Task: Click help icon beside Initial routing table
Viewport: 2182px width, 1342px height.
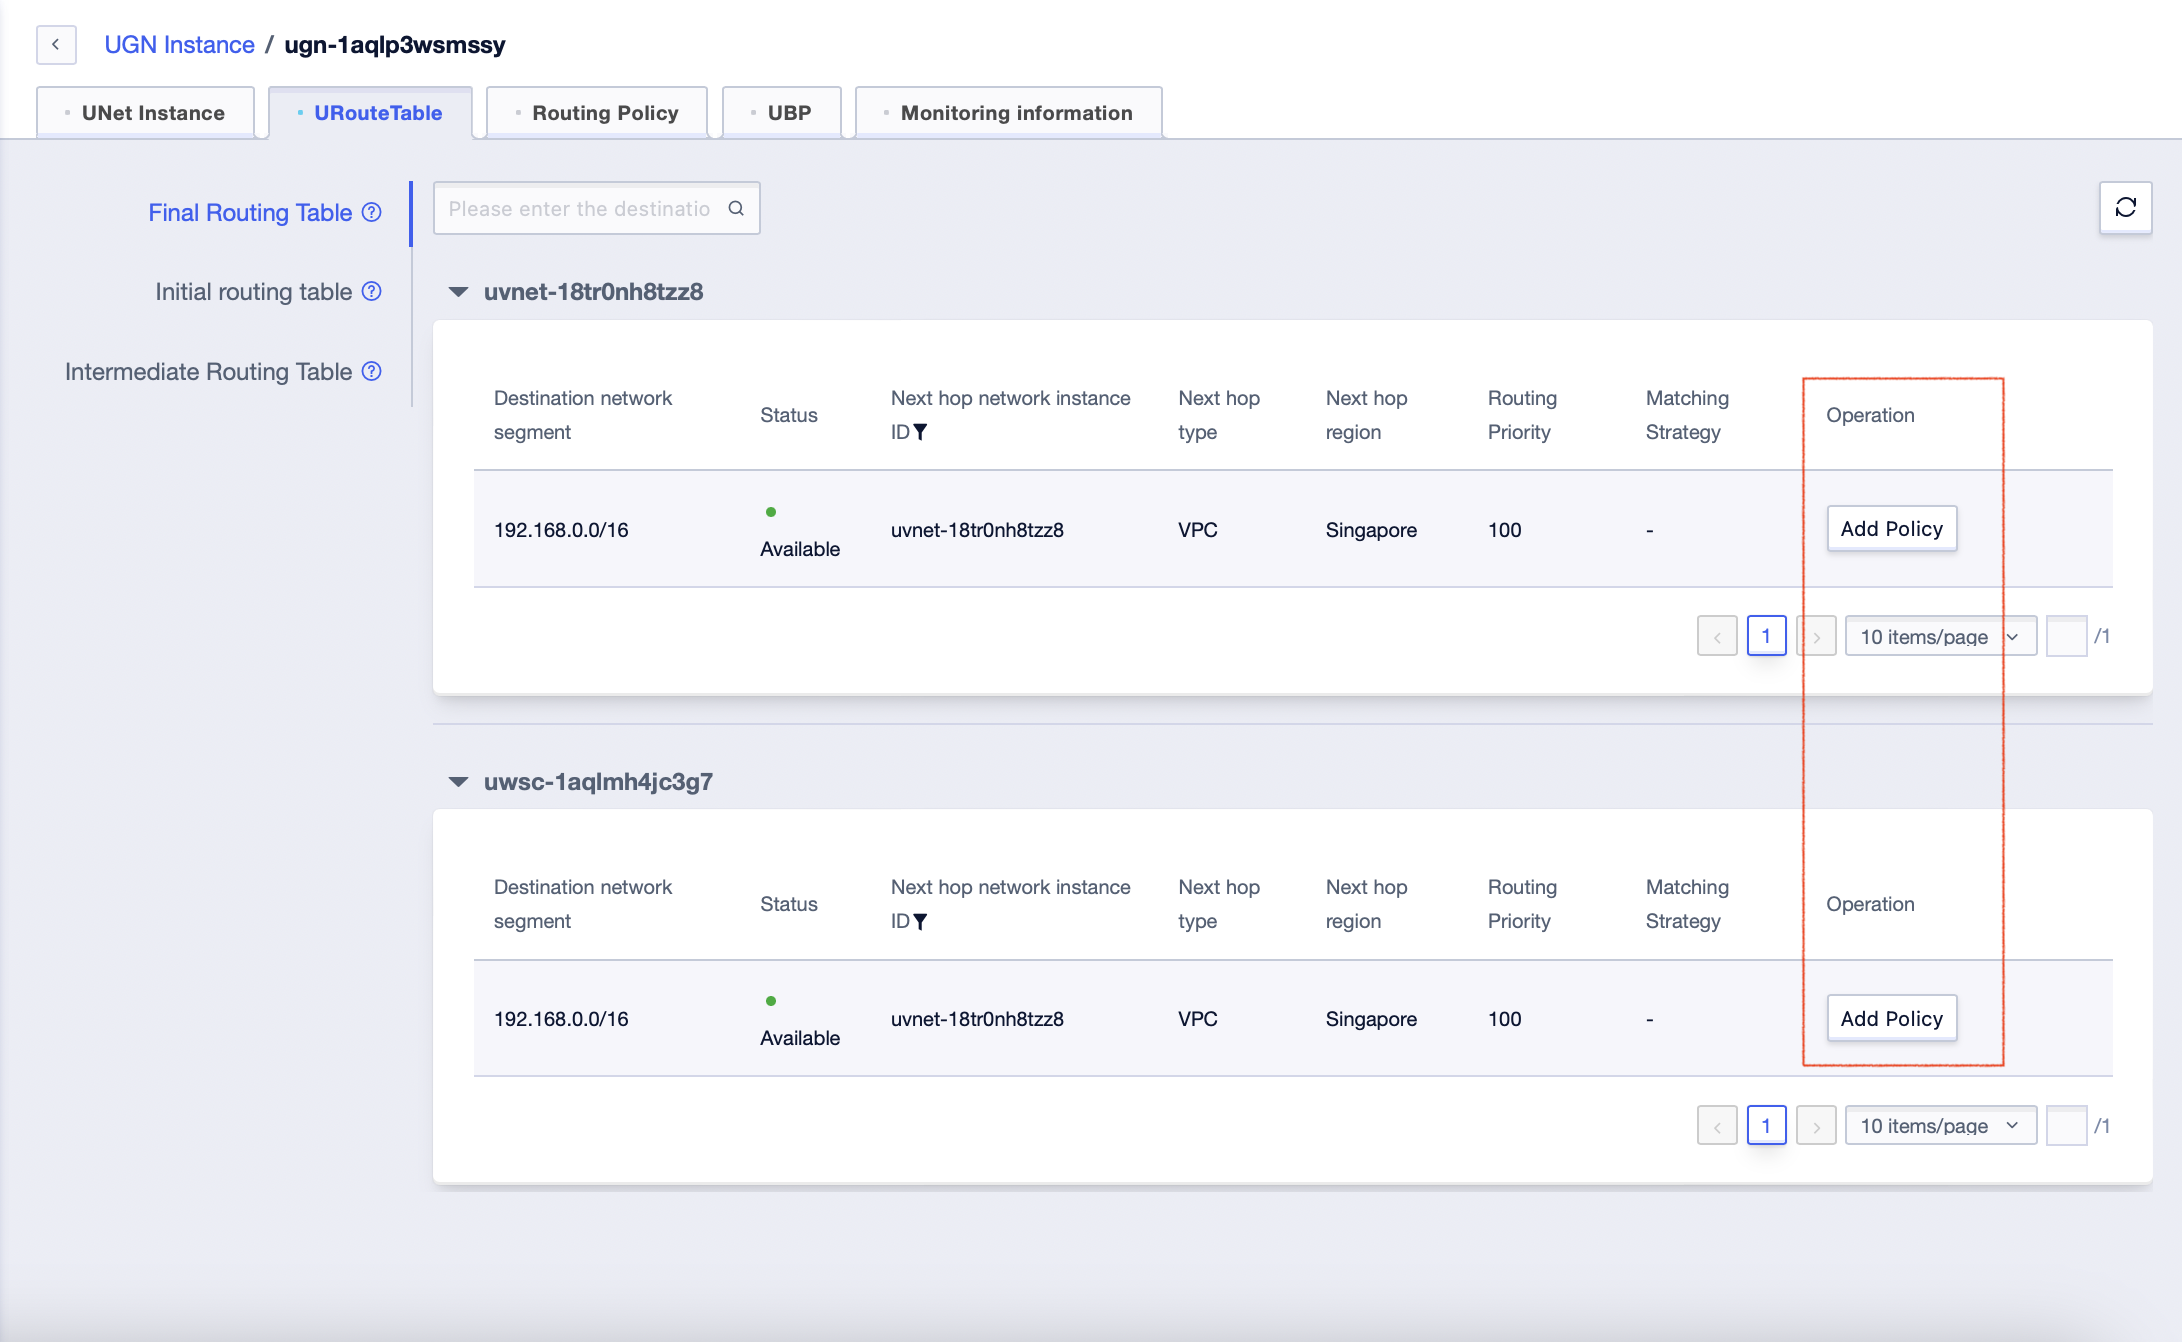Action: pos(371,291)
